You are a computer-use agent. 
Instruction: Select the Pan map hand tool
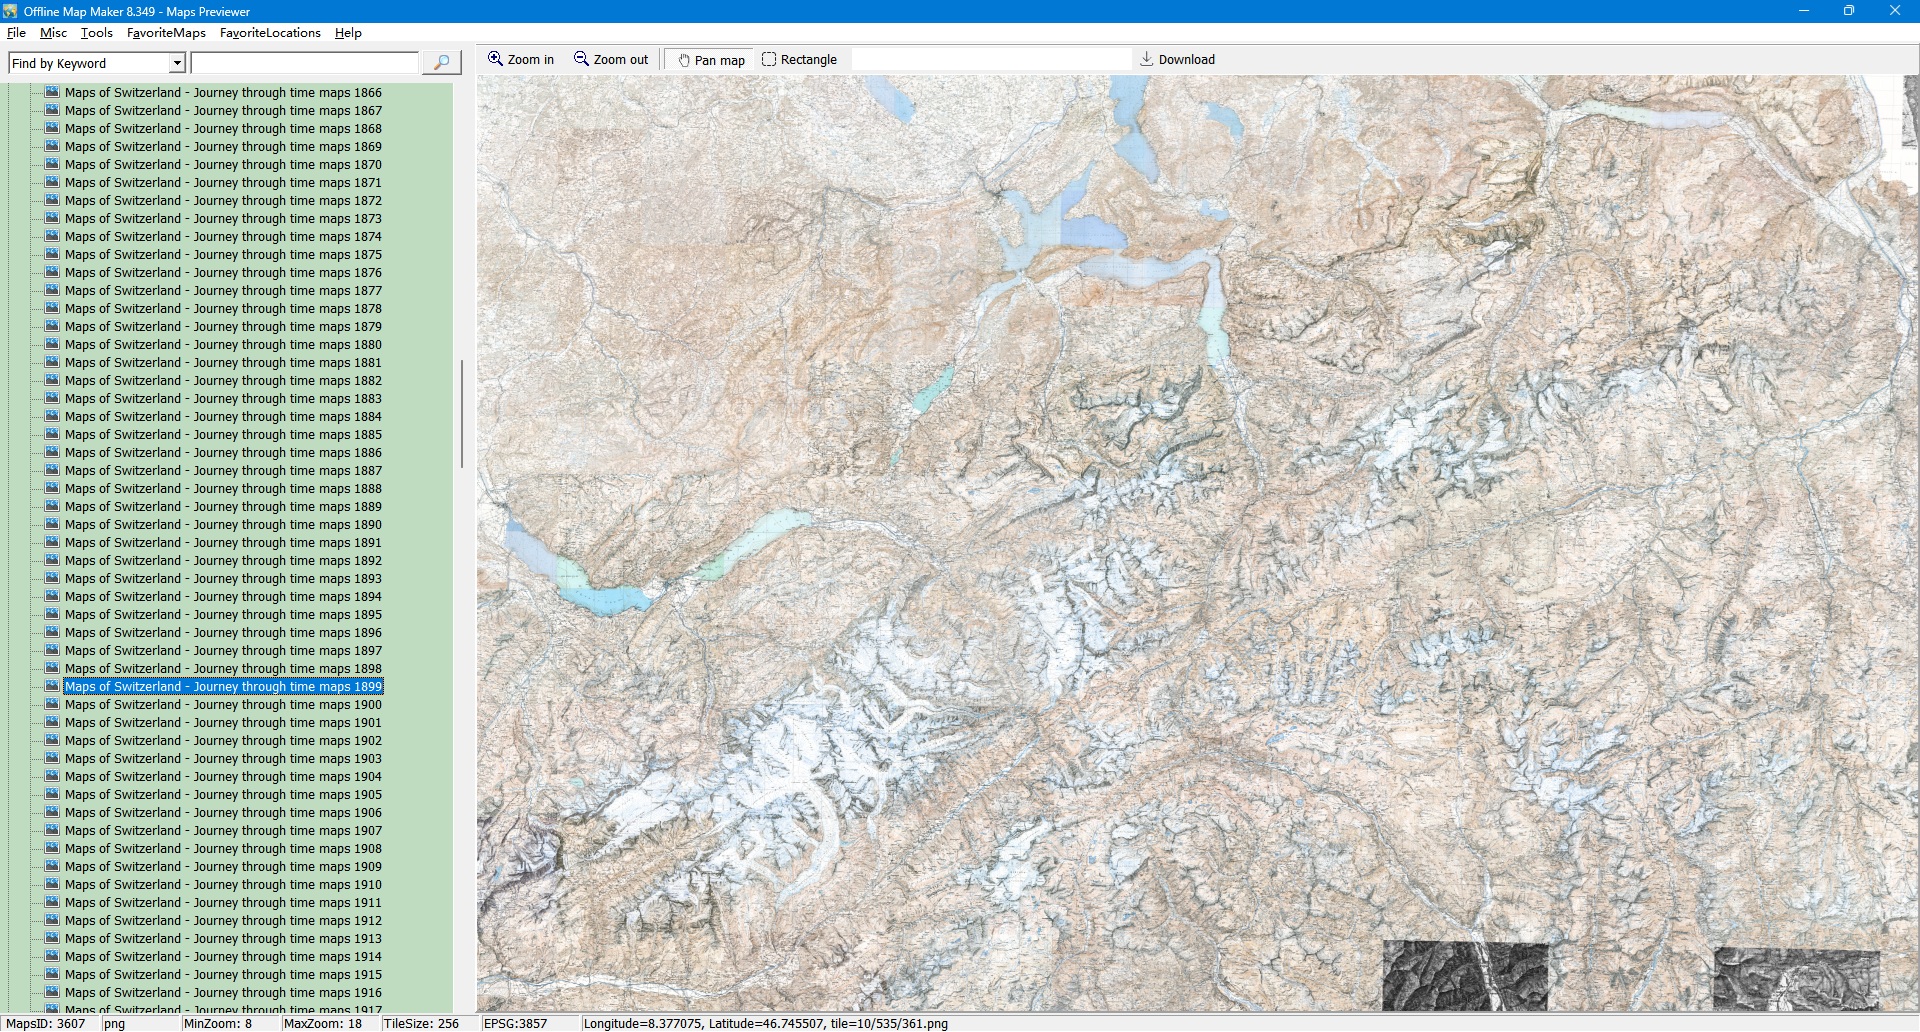(x=684, y=60)
